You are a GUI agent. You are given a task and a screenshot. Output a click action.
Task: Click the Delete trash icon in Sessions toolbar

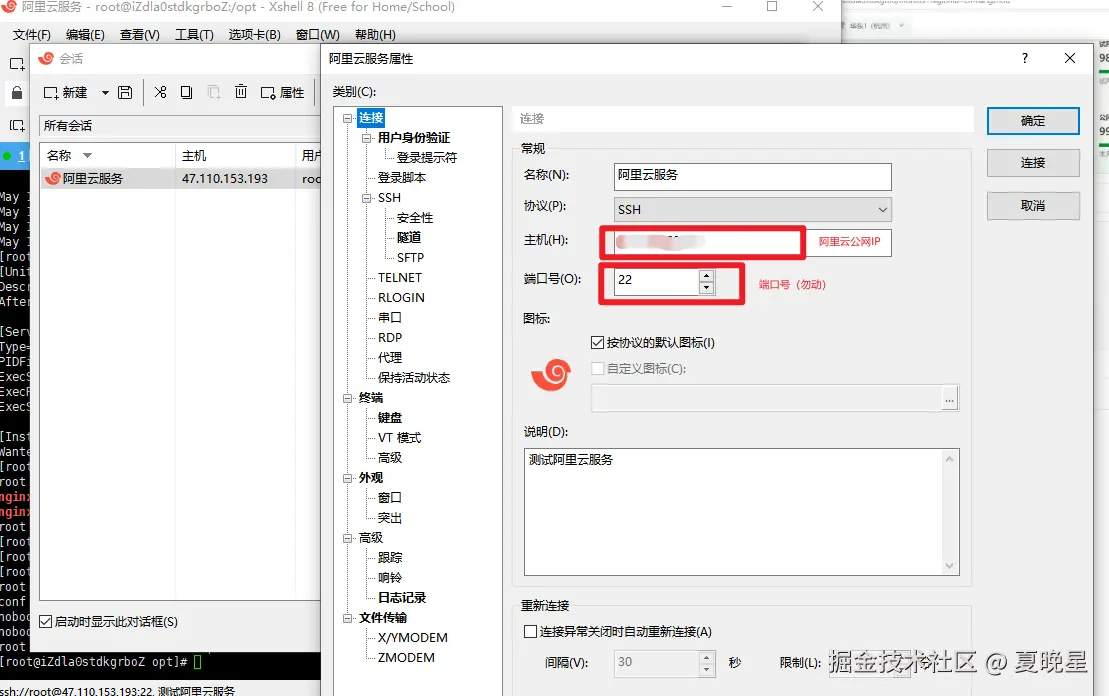[241, 91]
